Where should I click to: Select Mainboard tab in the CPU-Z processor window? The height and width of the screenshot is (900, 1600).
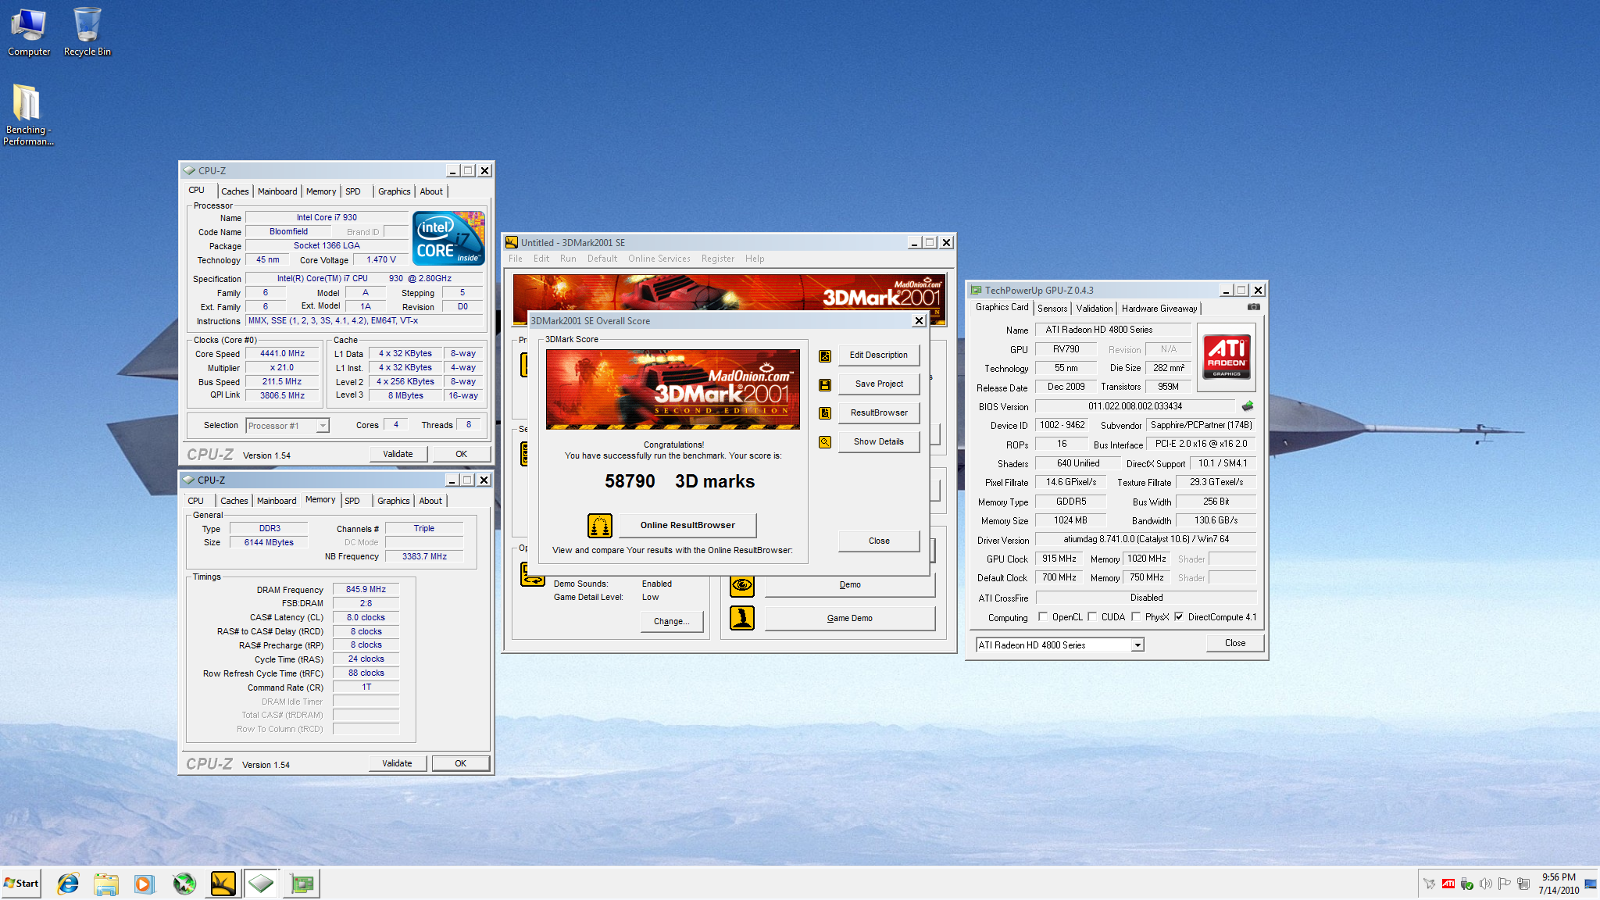[277, 192]
